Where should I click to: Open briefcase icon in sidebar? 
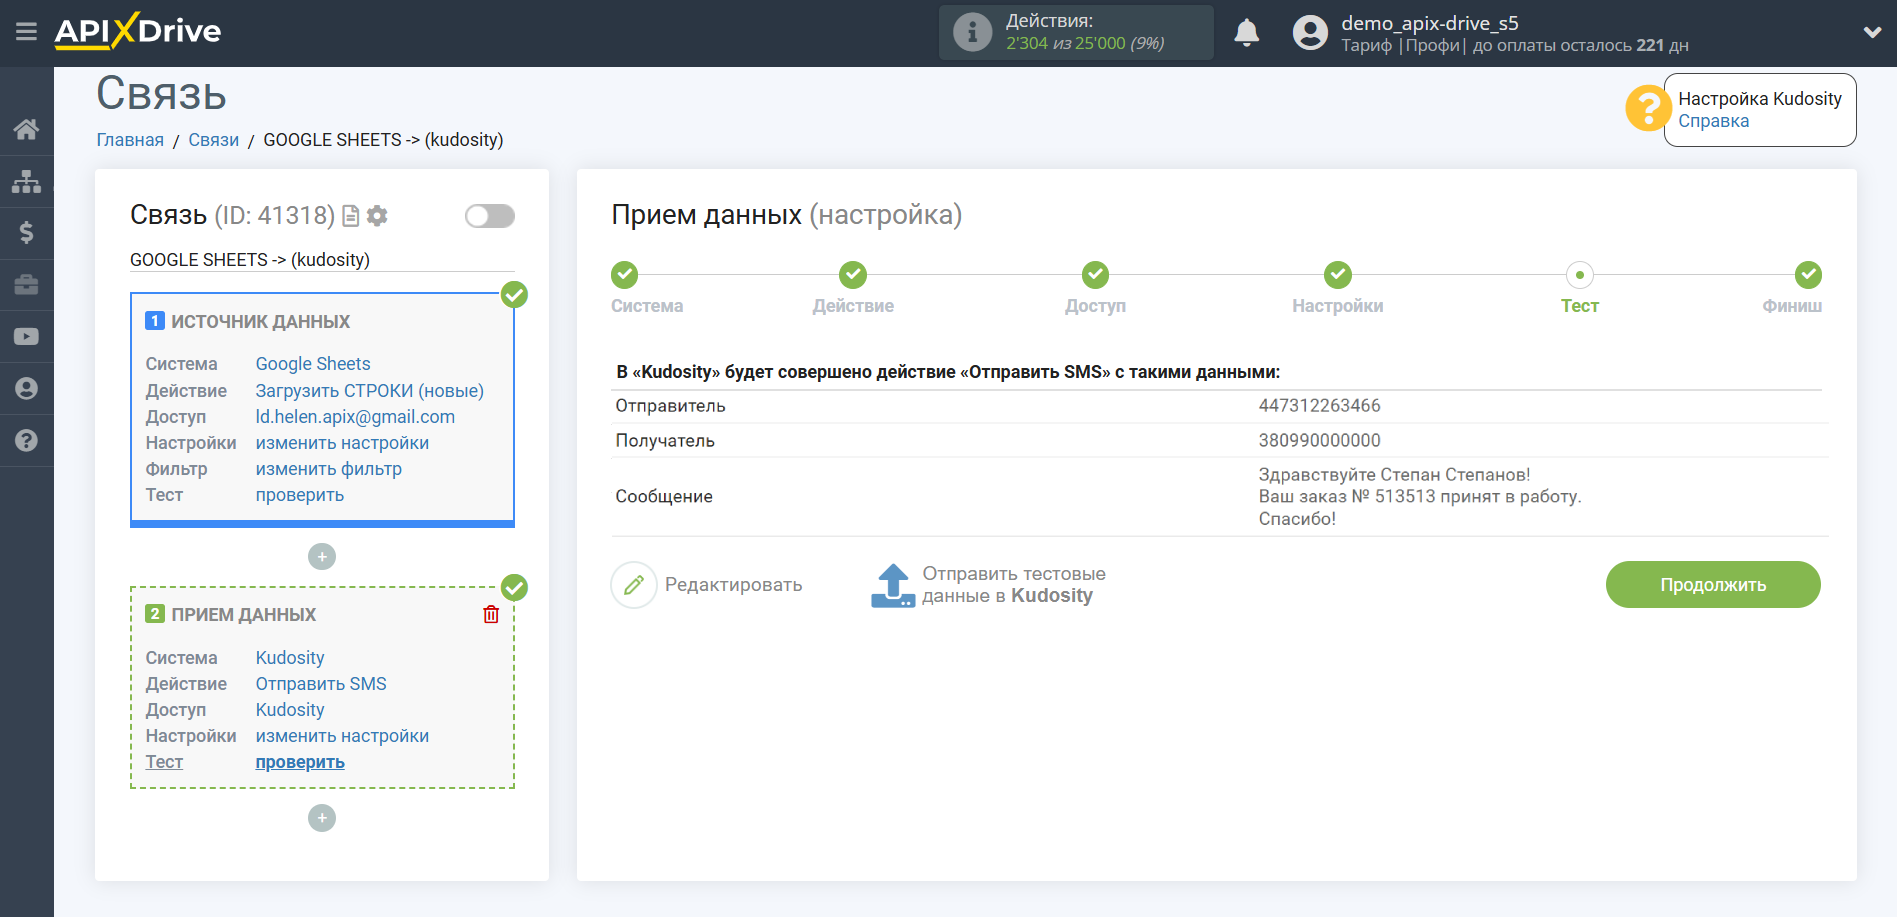click(x=27, y=285)
